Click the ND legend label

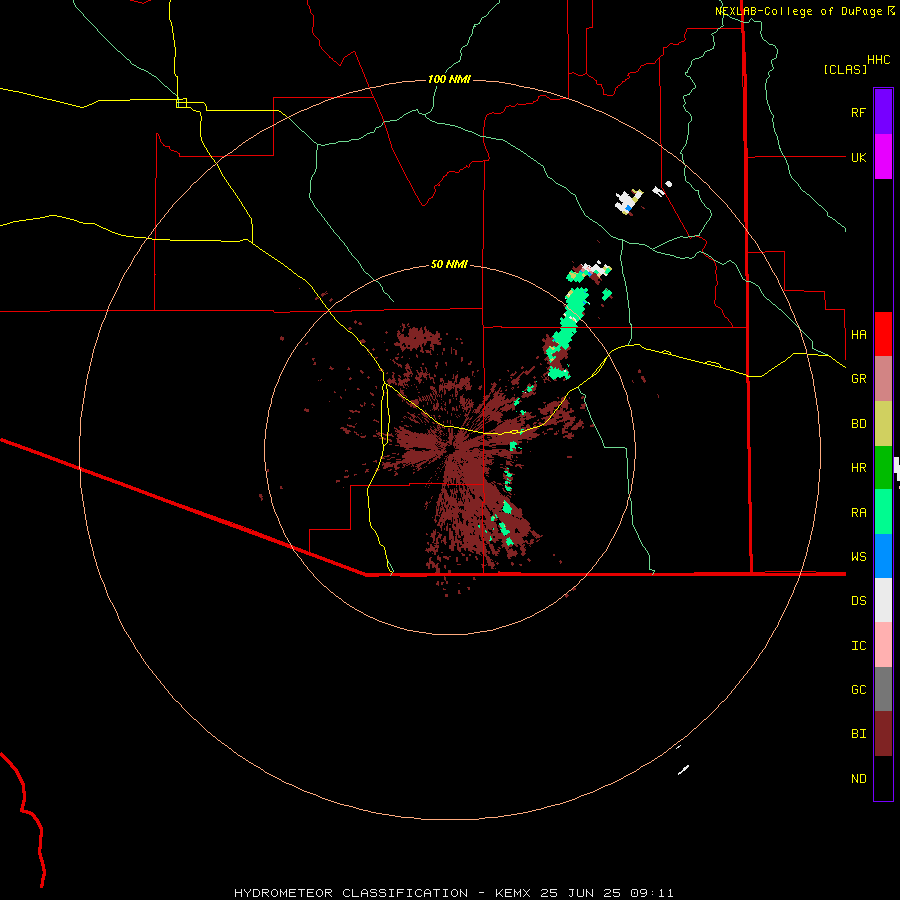858,779
